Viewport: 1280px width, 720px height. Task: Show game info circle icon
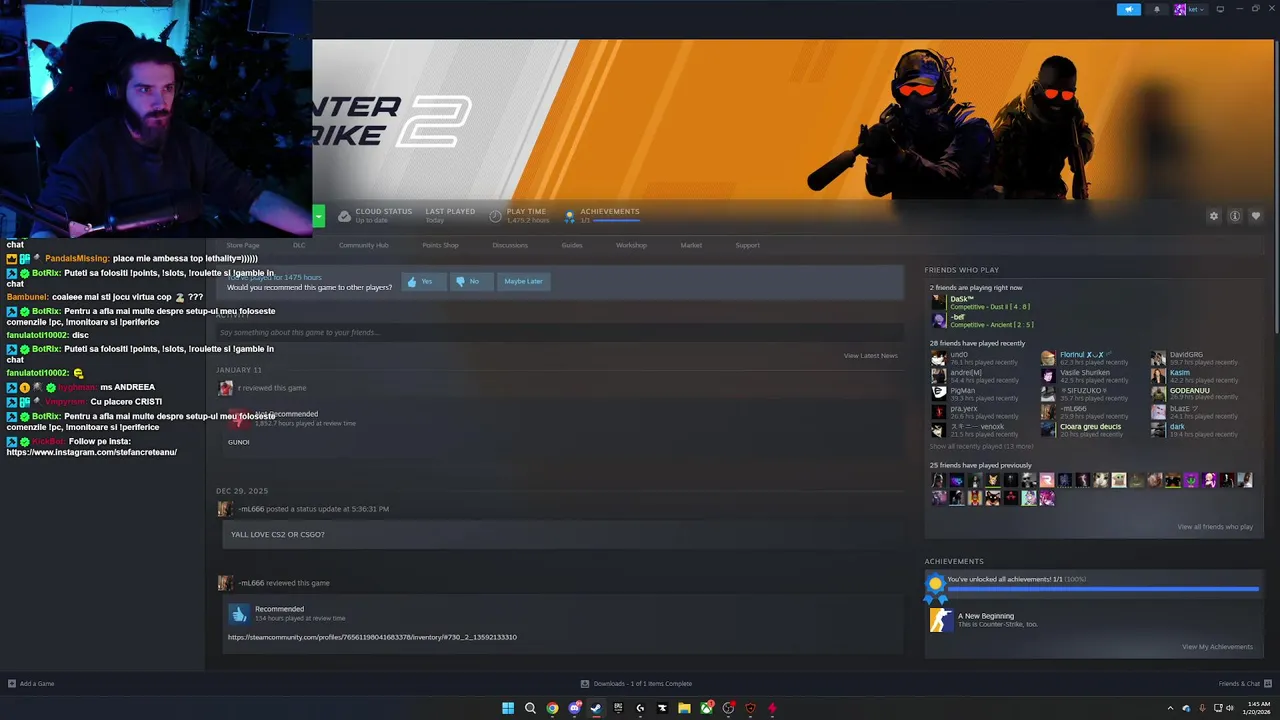(1235, 216)
